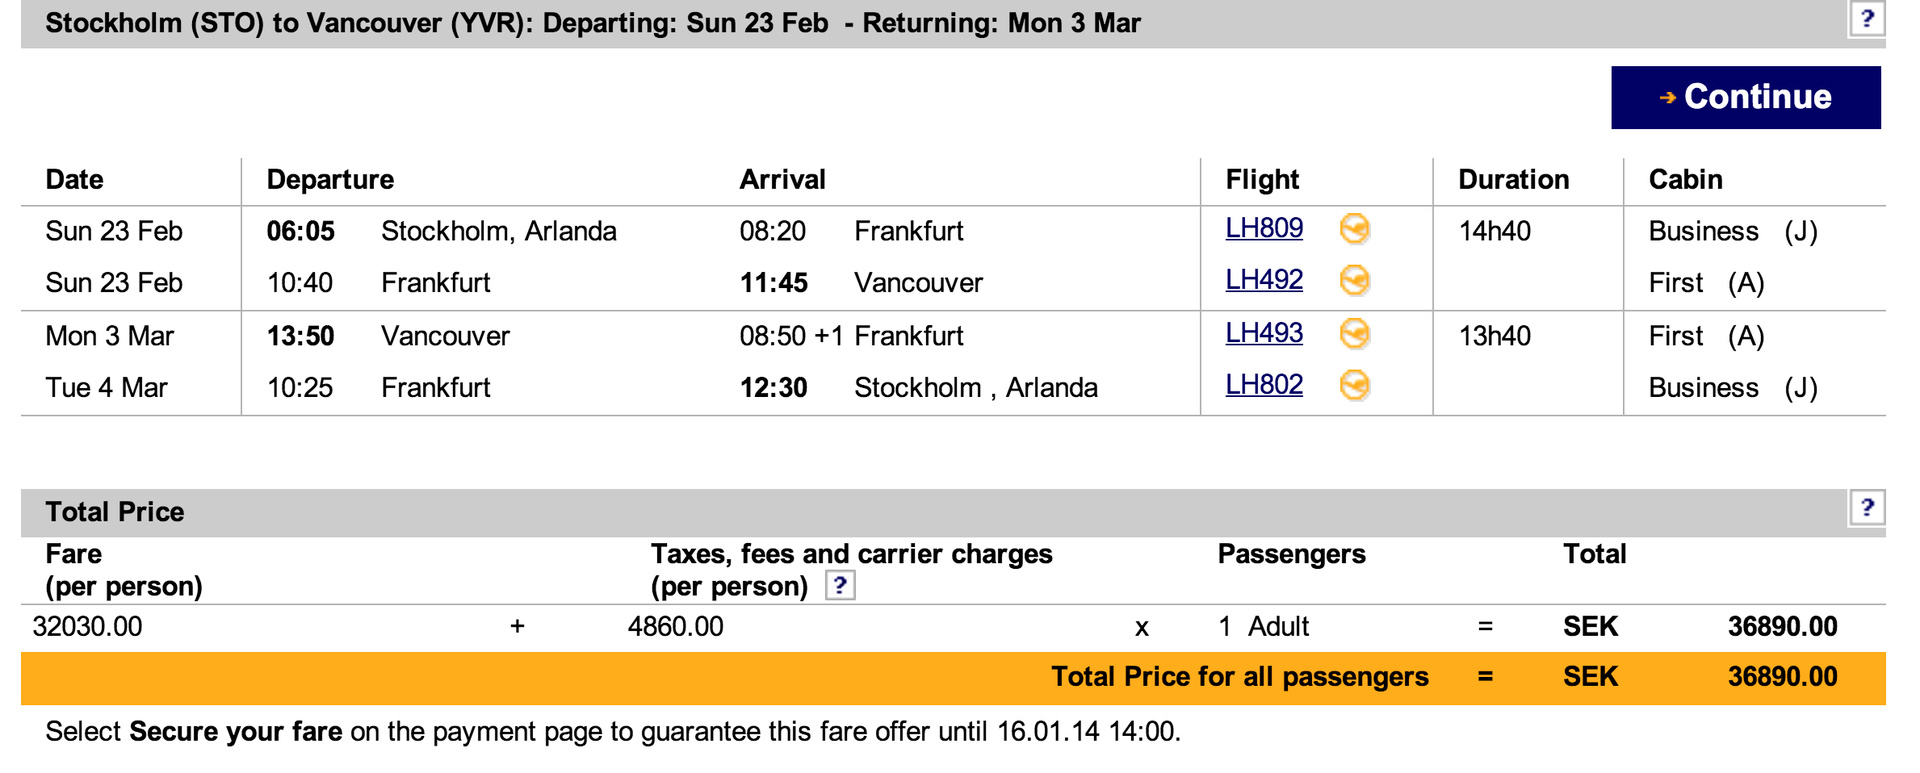Click the Duration column header
The width and height of the screenshot is (1920, 773).
1513,180
